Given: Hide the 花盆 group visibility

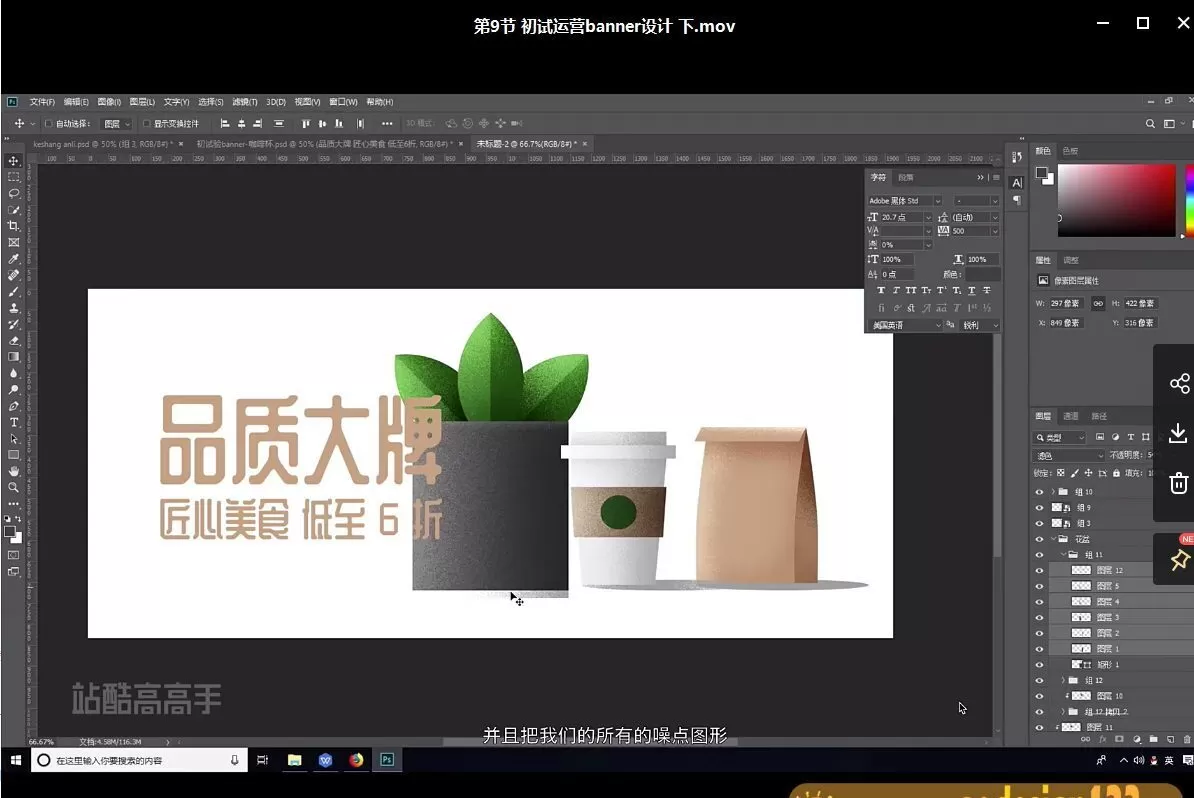Looking at the screenshot, I should point(1041,537).
